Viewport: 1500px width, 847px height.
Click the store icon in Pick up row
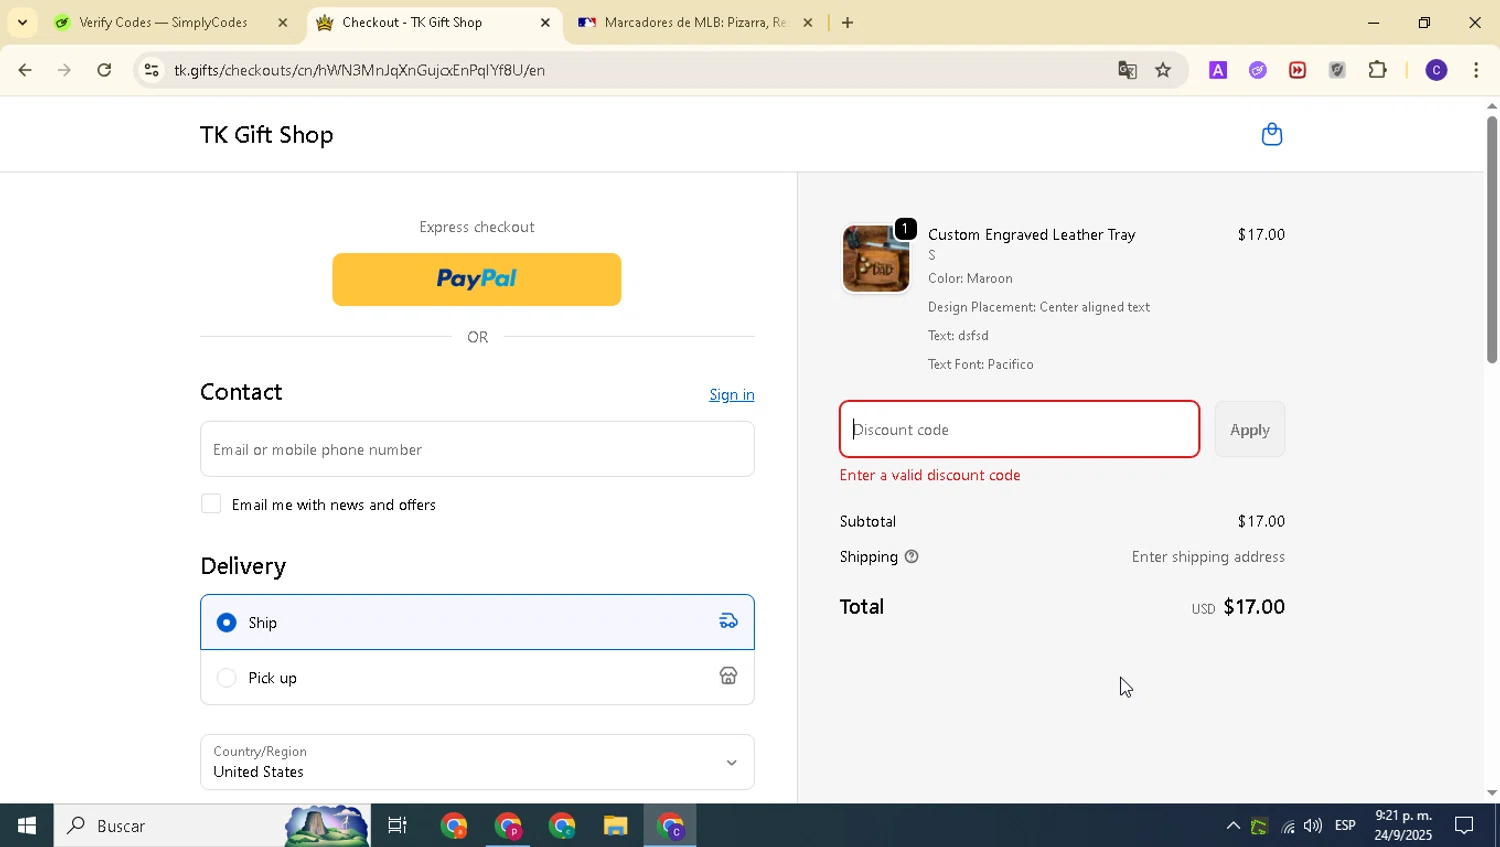point(728,677)
